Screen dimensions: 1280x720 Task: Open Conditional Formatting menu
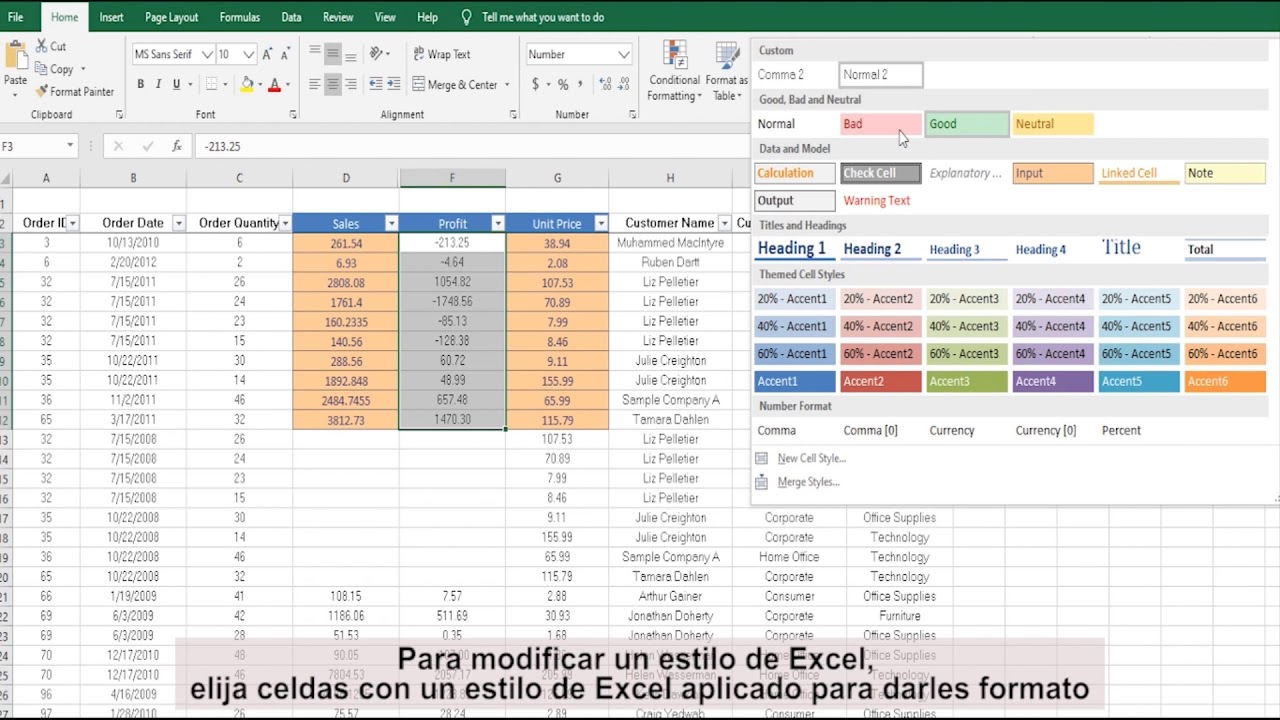pyautogui.click(x=674, y=70)
